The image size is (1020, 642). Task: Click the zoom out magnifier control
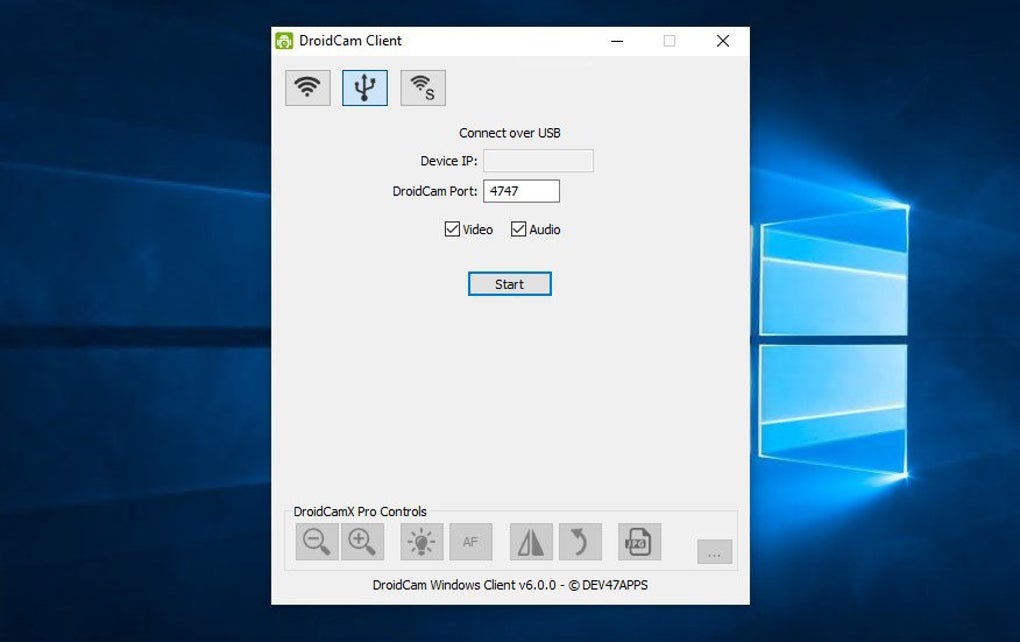[x=317, y=541]
